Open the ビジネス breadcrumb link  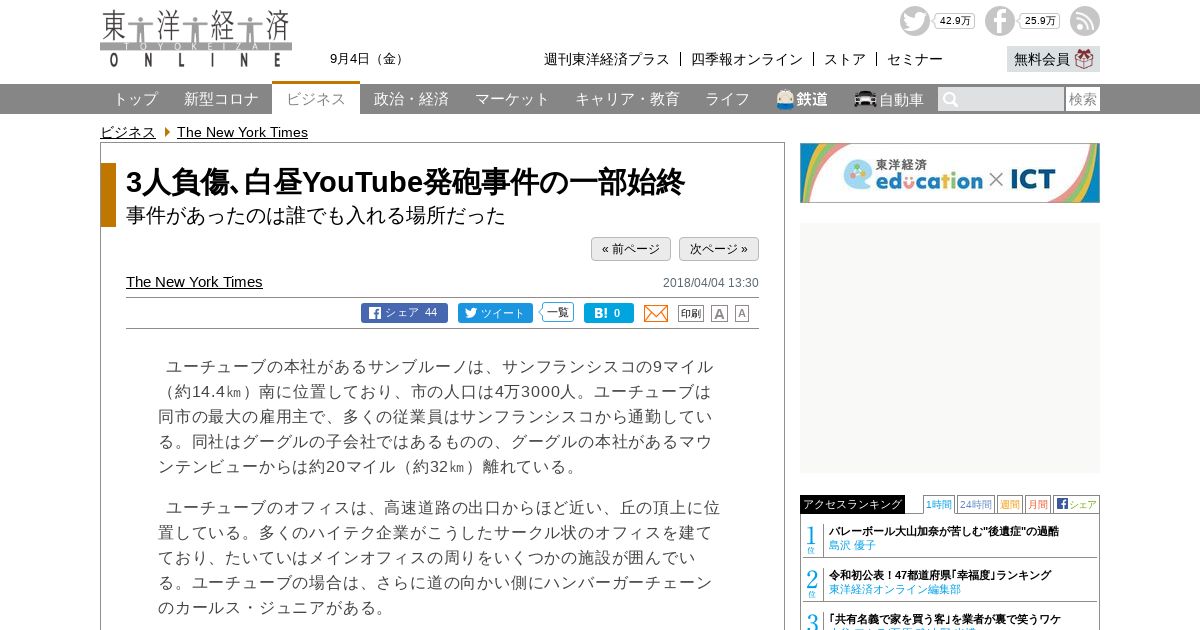click(128, 132)
